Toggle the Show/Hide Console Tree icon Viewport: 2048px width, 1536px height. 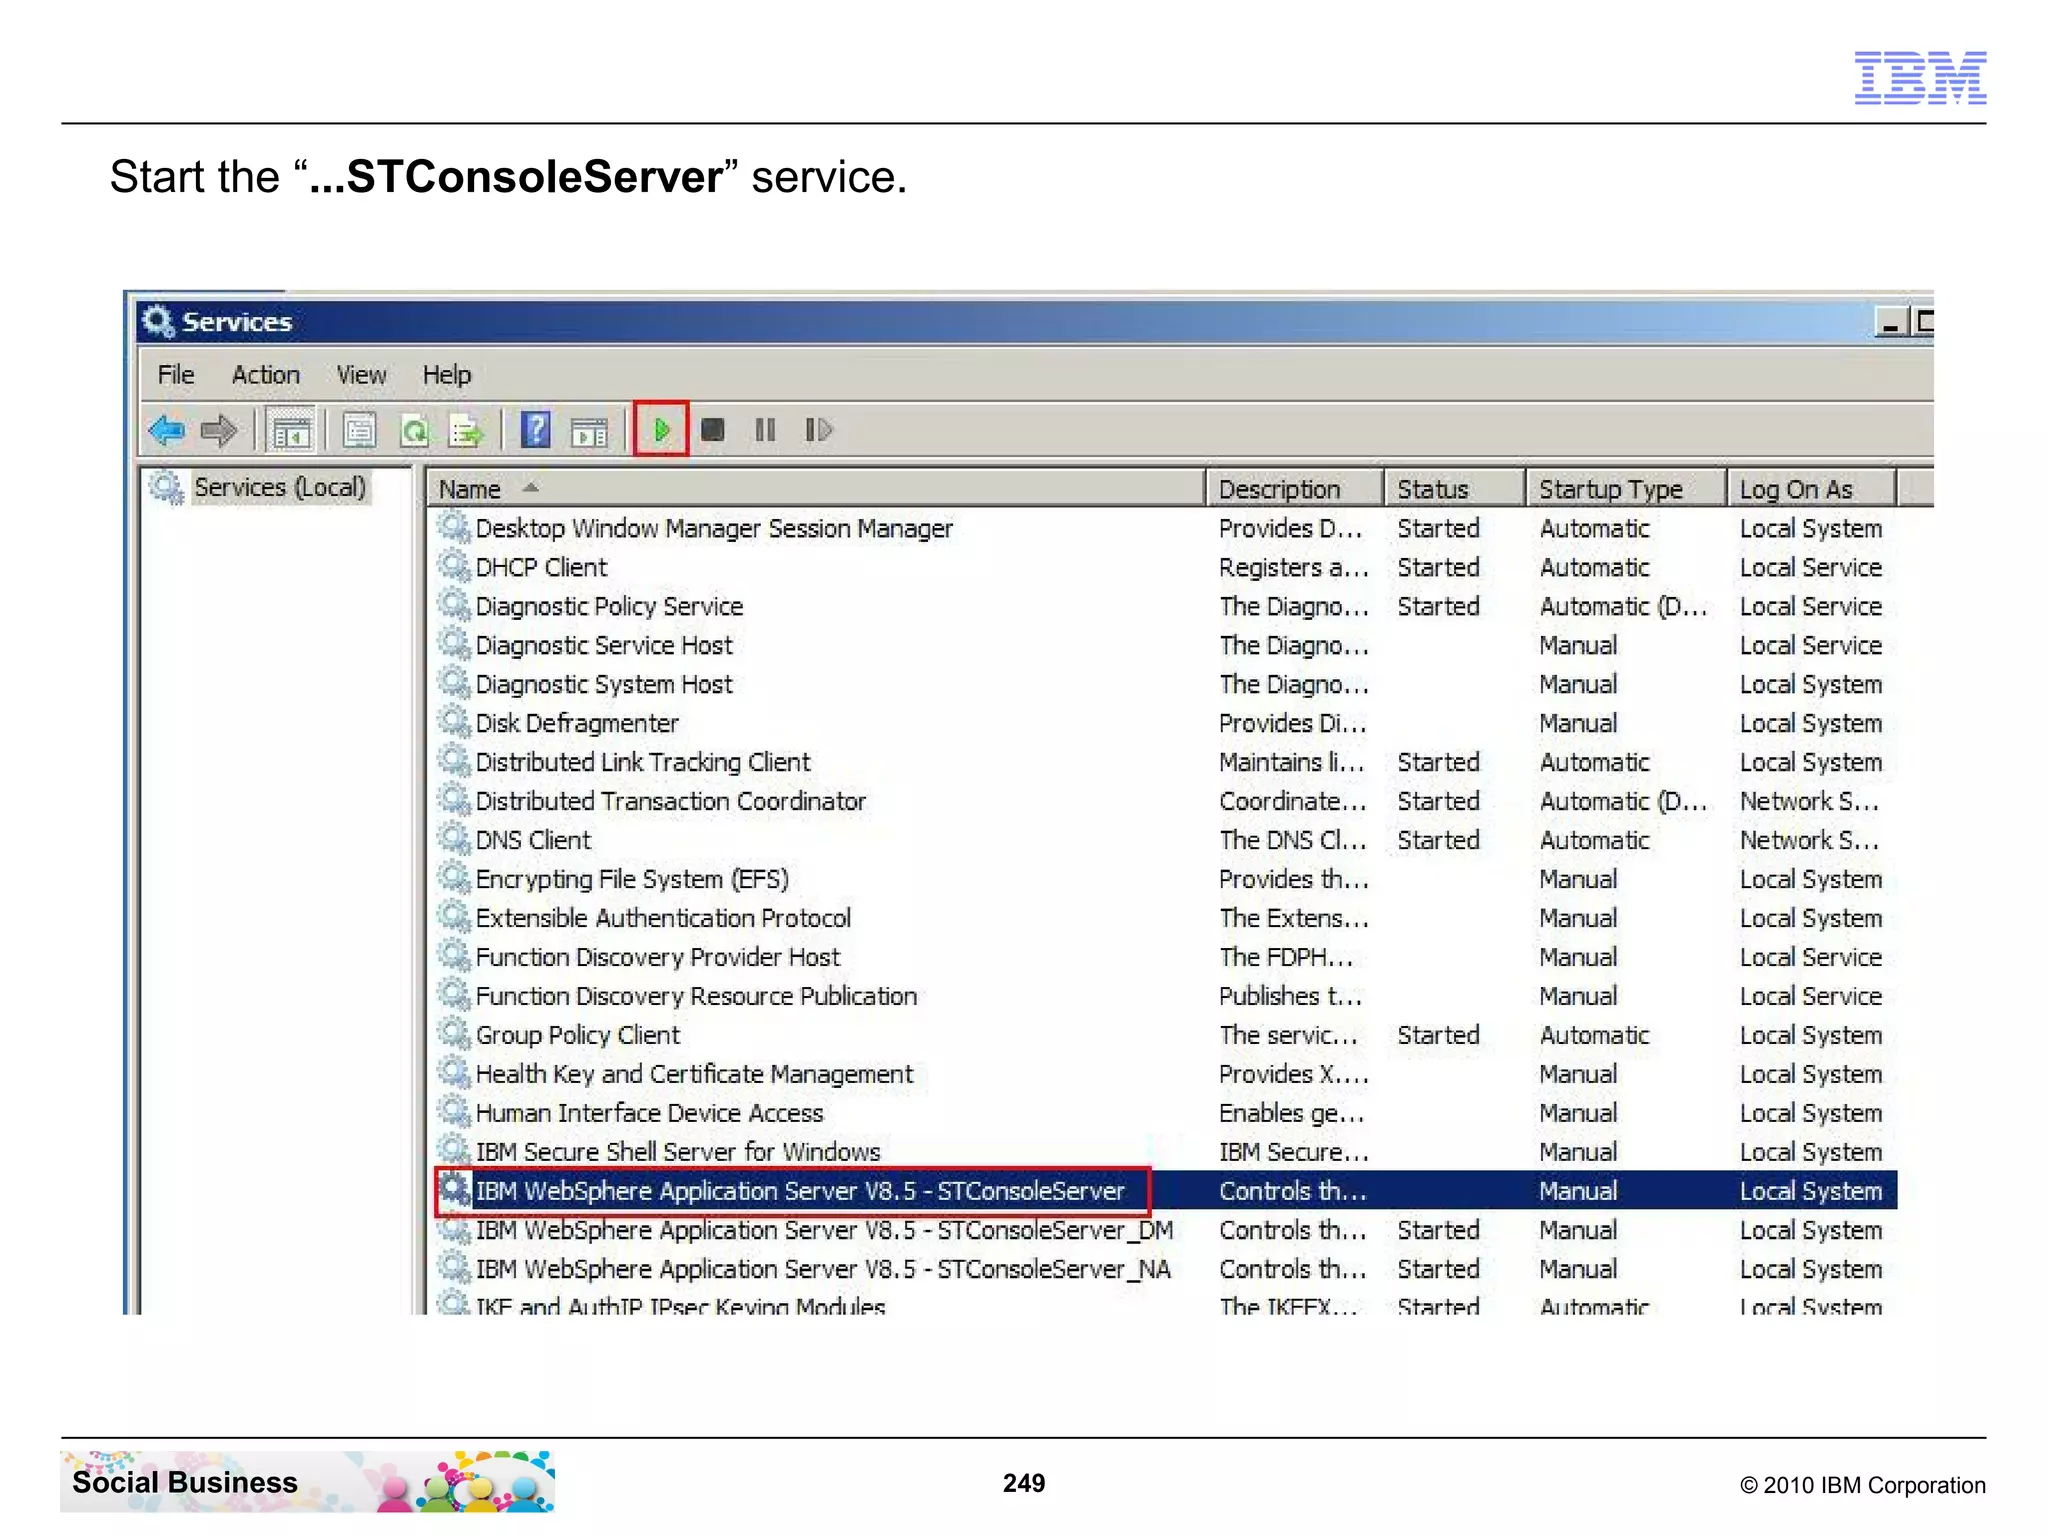pyautogui.click(x=291, y=431)
